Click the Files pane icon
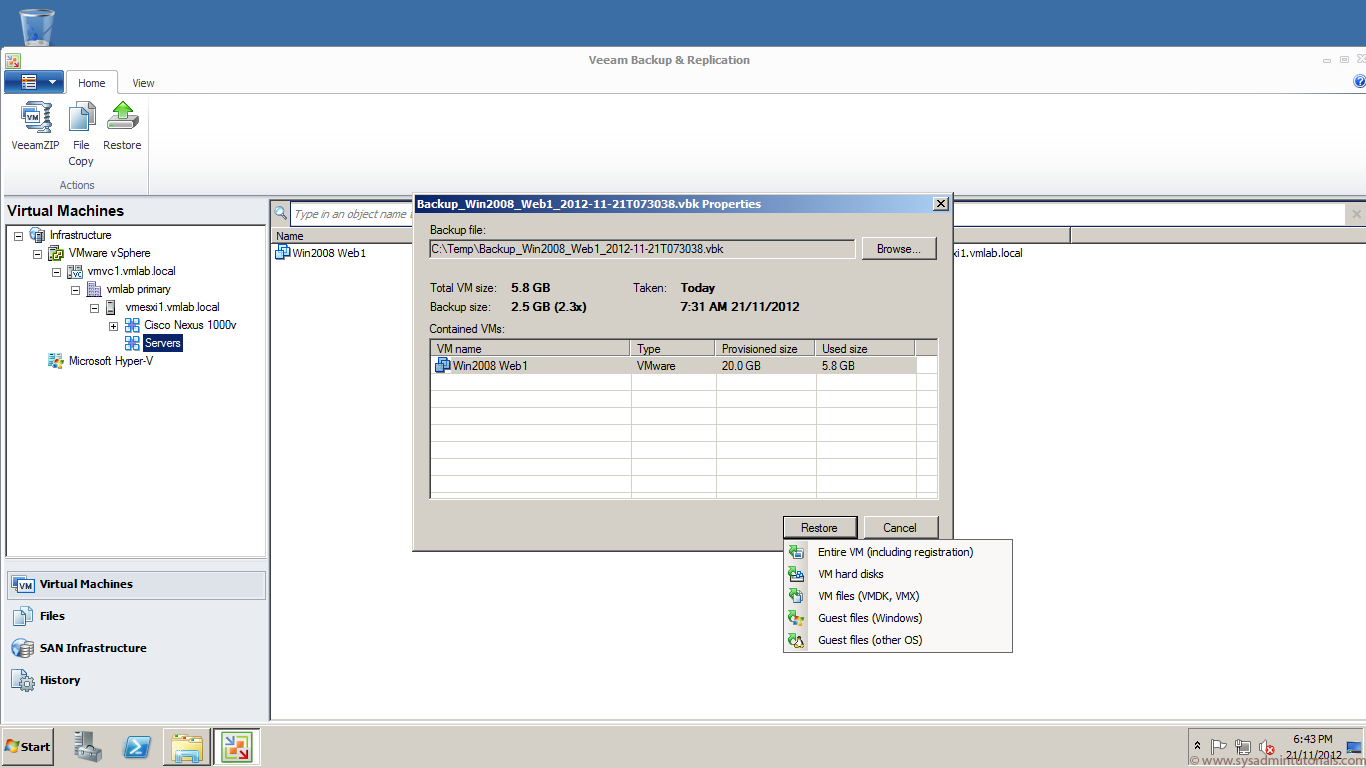Screen dimensions: 1366x768 point(22,616)
